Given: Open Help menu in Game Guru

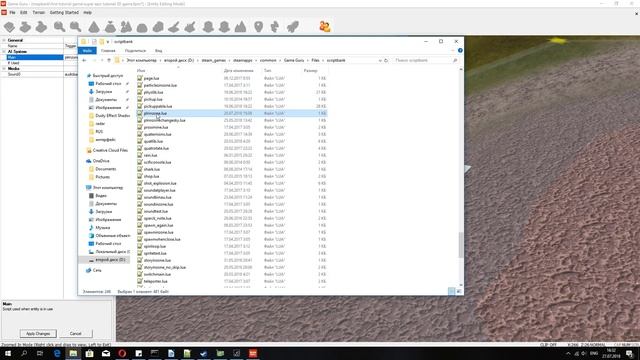Looking at the screenshot, I should click(x=87, y=13).
